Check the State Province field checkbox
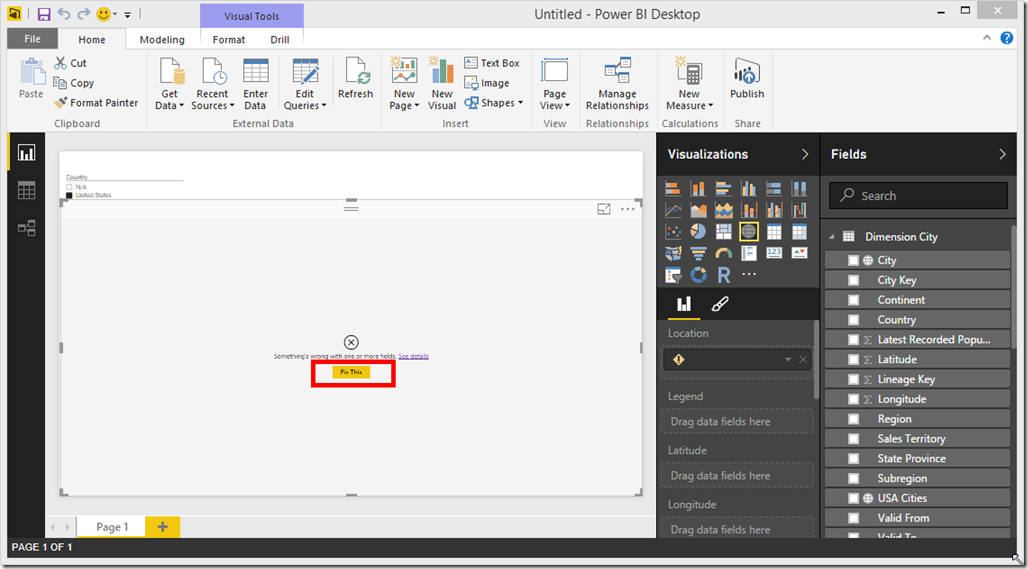Viewport: 1028px width, 569px height. (x=853, y=458)
